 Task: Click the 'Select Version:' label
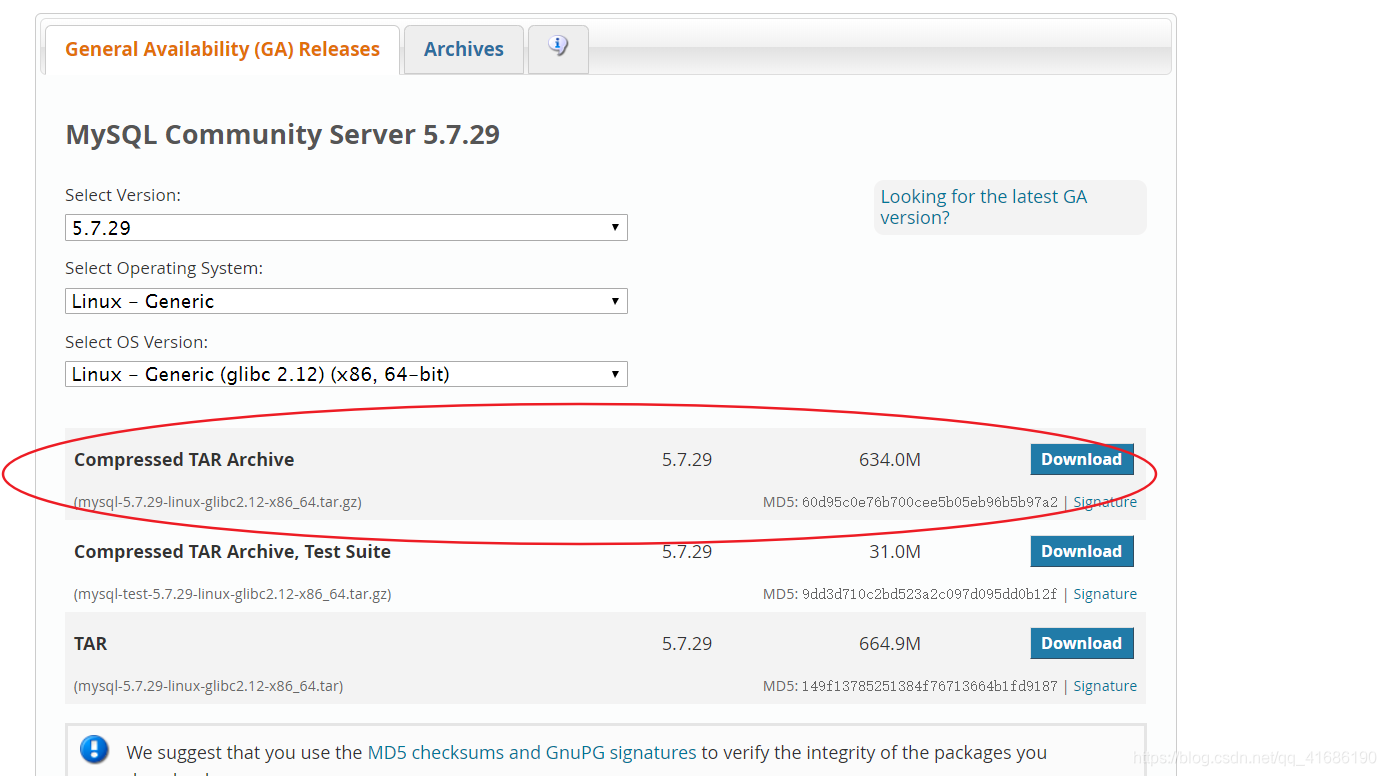tap(123, 196)
